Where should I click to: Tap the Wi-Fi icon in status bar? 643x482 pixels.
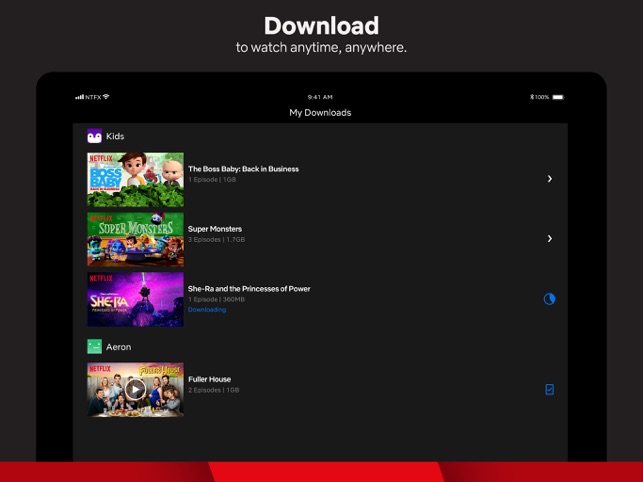[x=106, y=97]
